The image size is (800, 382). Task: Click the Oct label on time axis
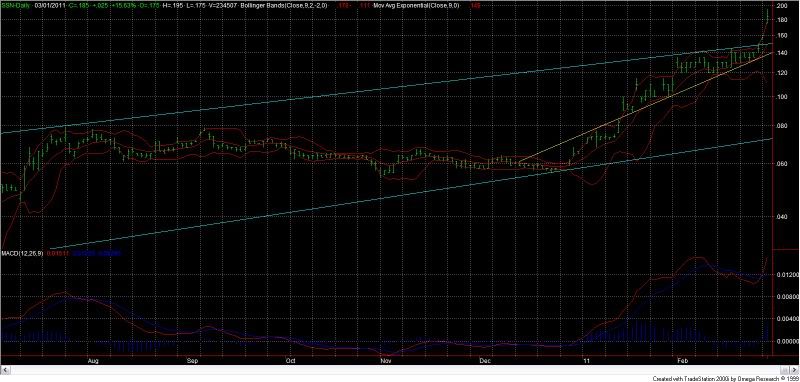coord(290,361)
